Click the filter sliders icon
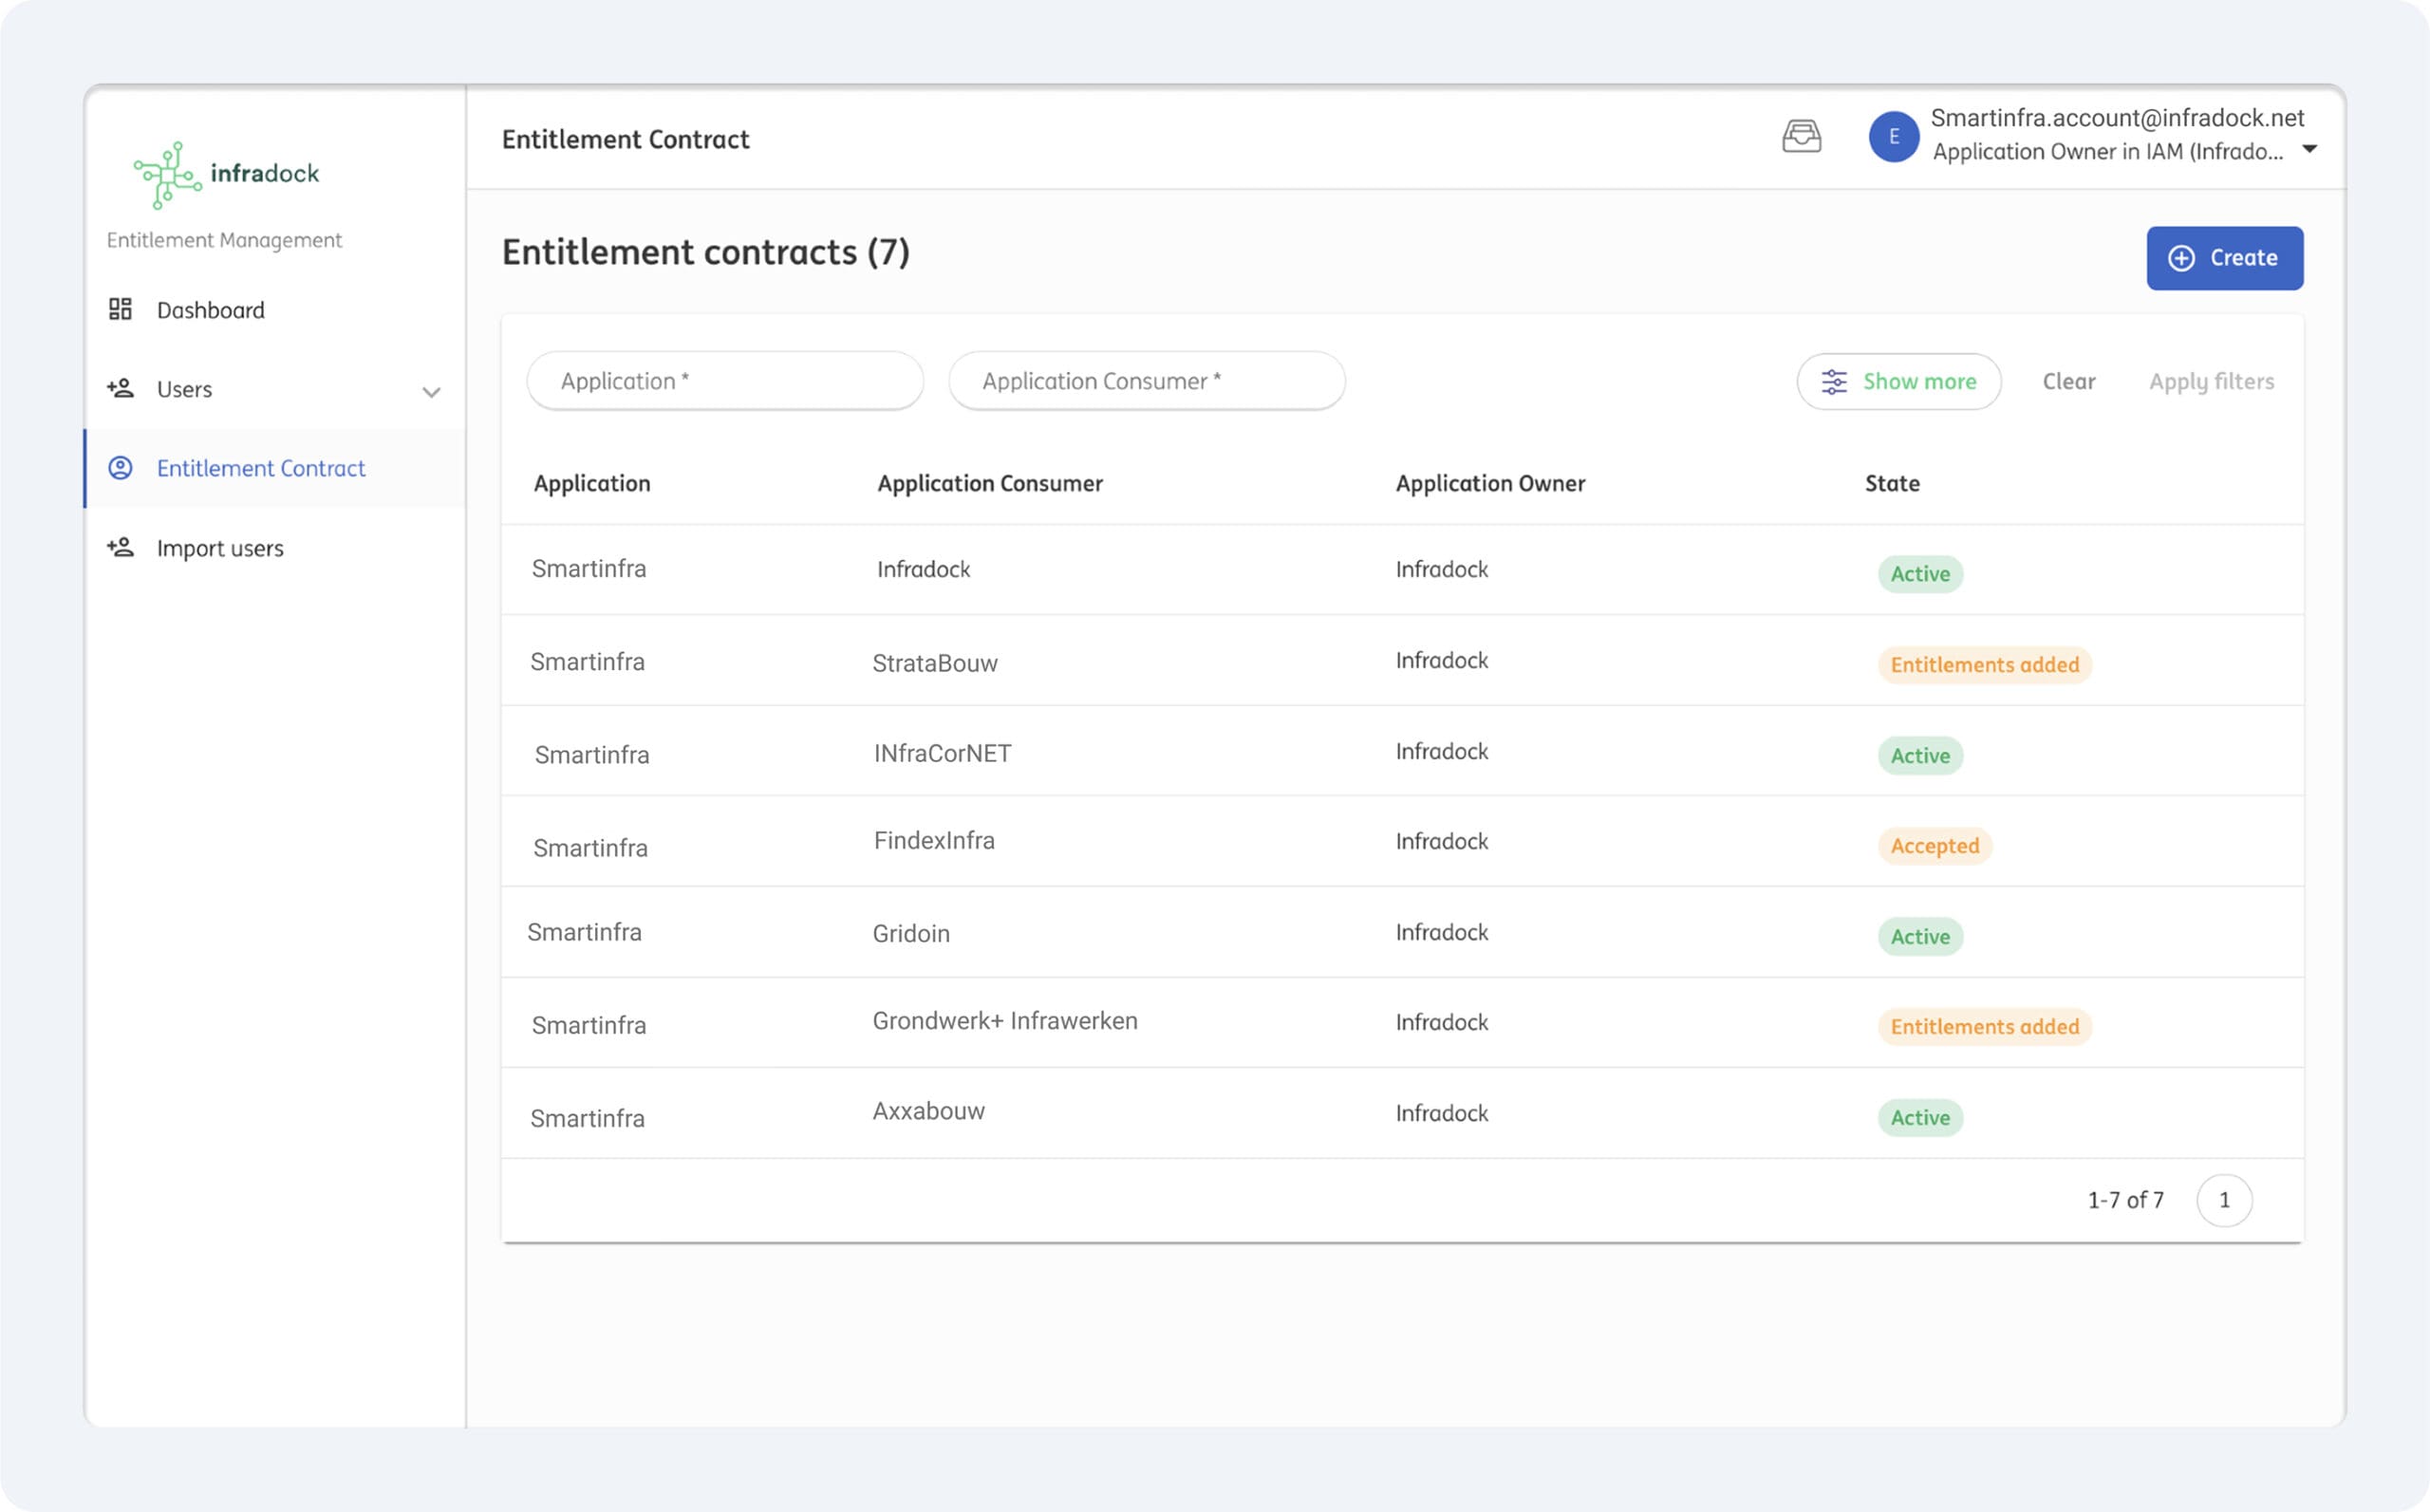The image size is (2430, 1512). tap(1834, 382)
